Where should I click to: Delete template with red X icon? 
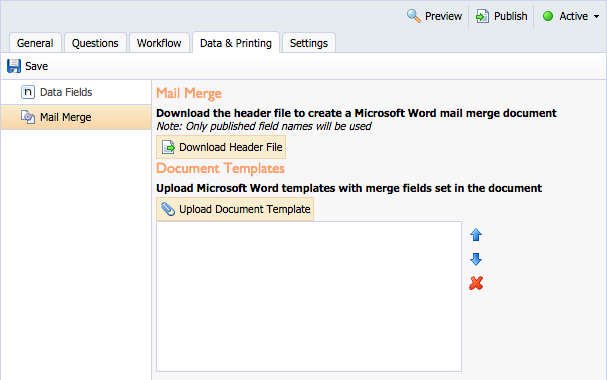coord(476,283)
